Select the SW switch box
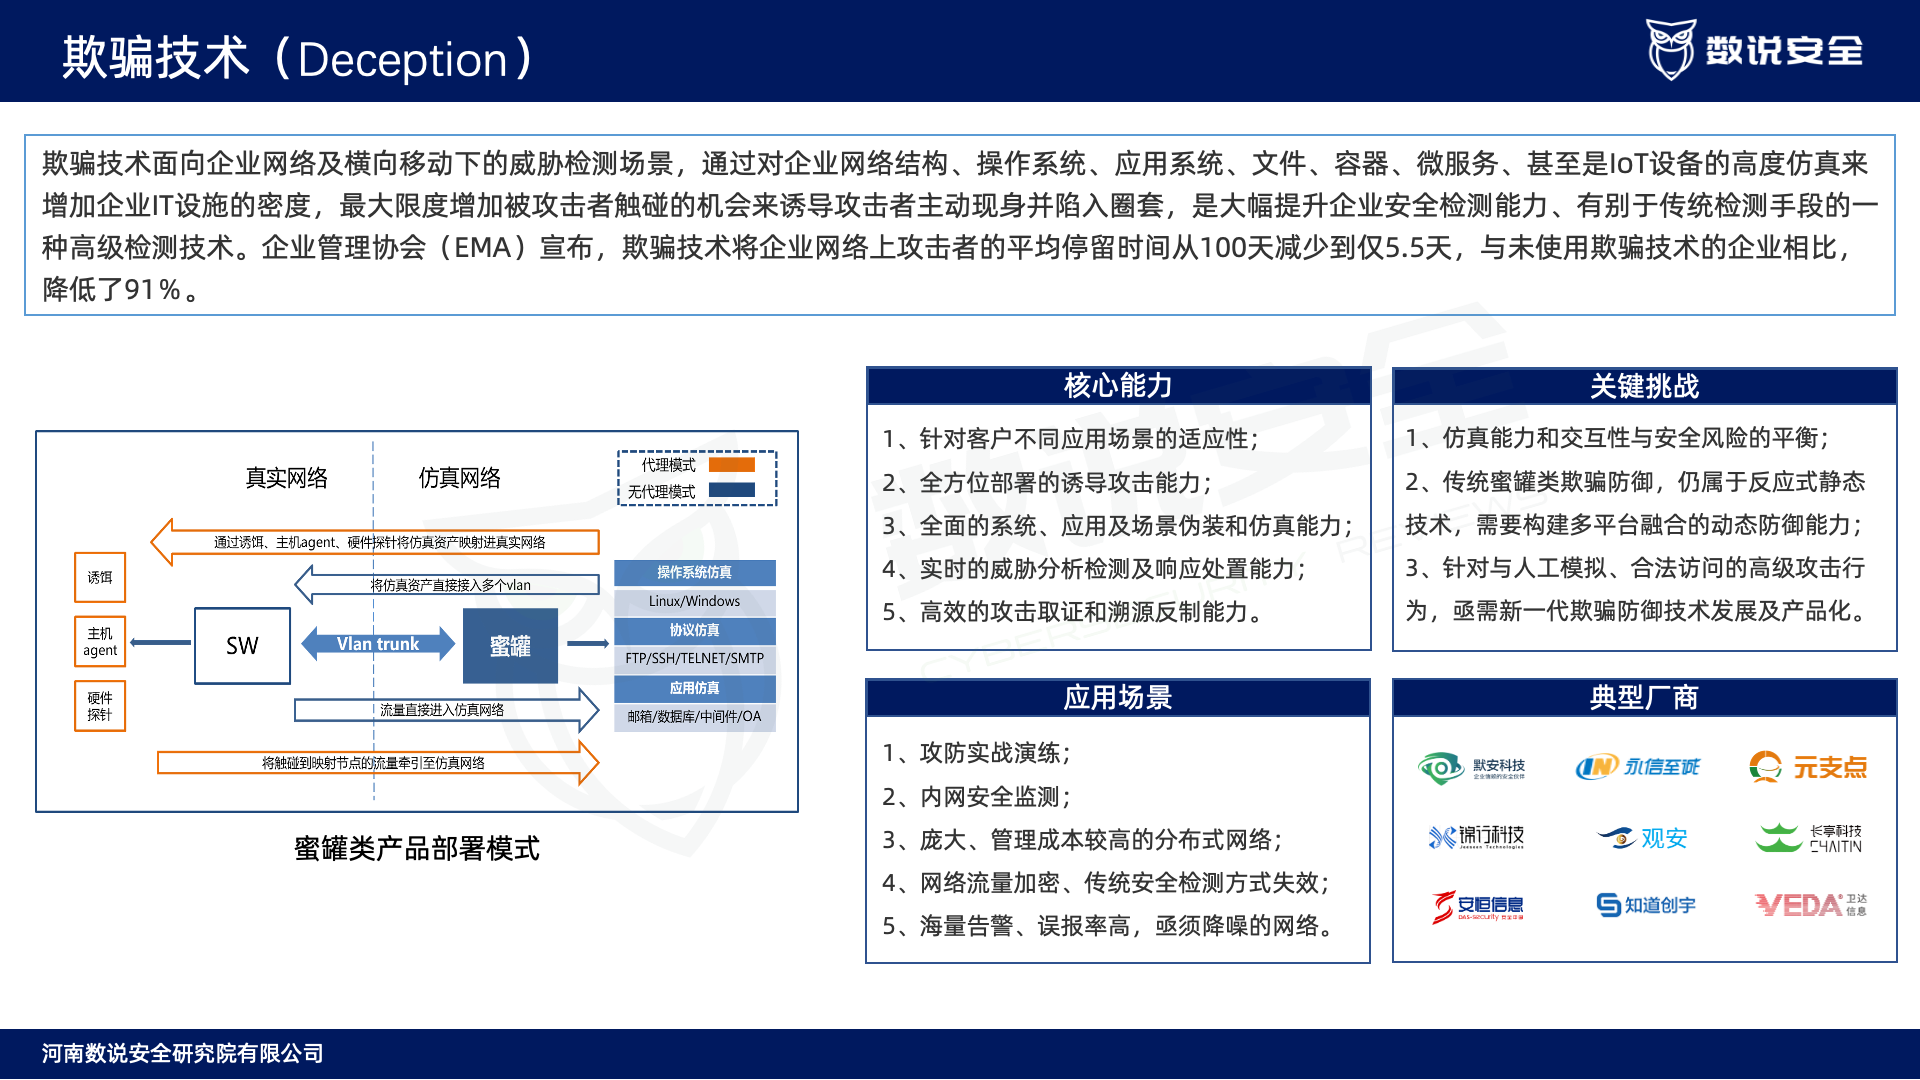 (242, 646)
